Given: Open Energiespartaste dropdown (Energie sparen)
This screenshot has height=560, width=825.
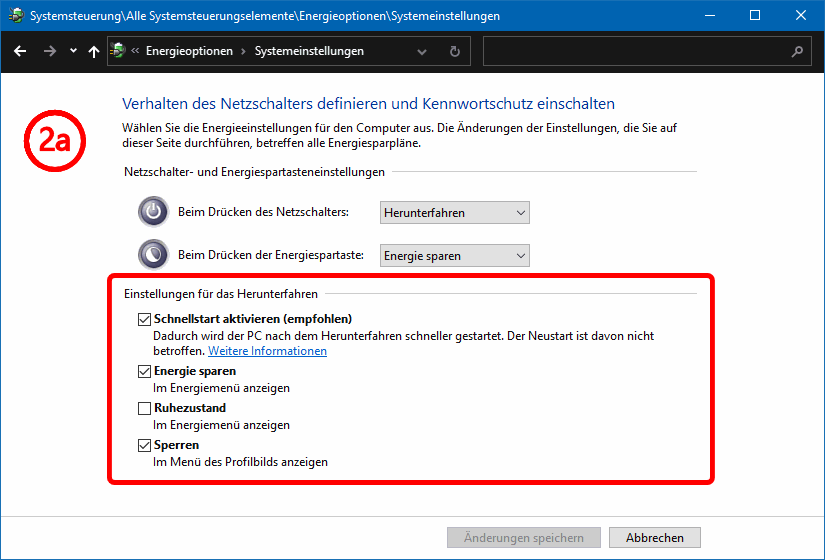Looking at the screenshot, I should (455, 256).
